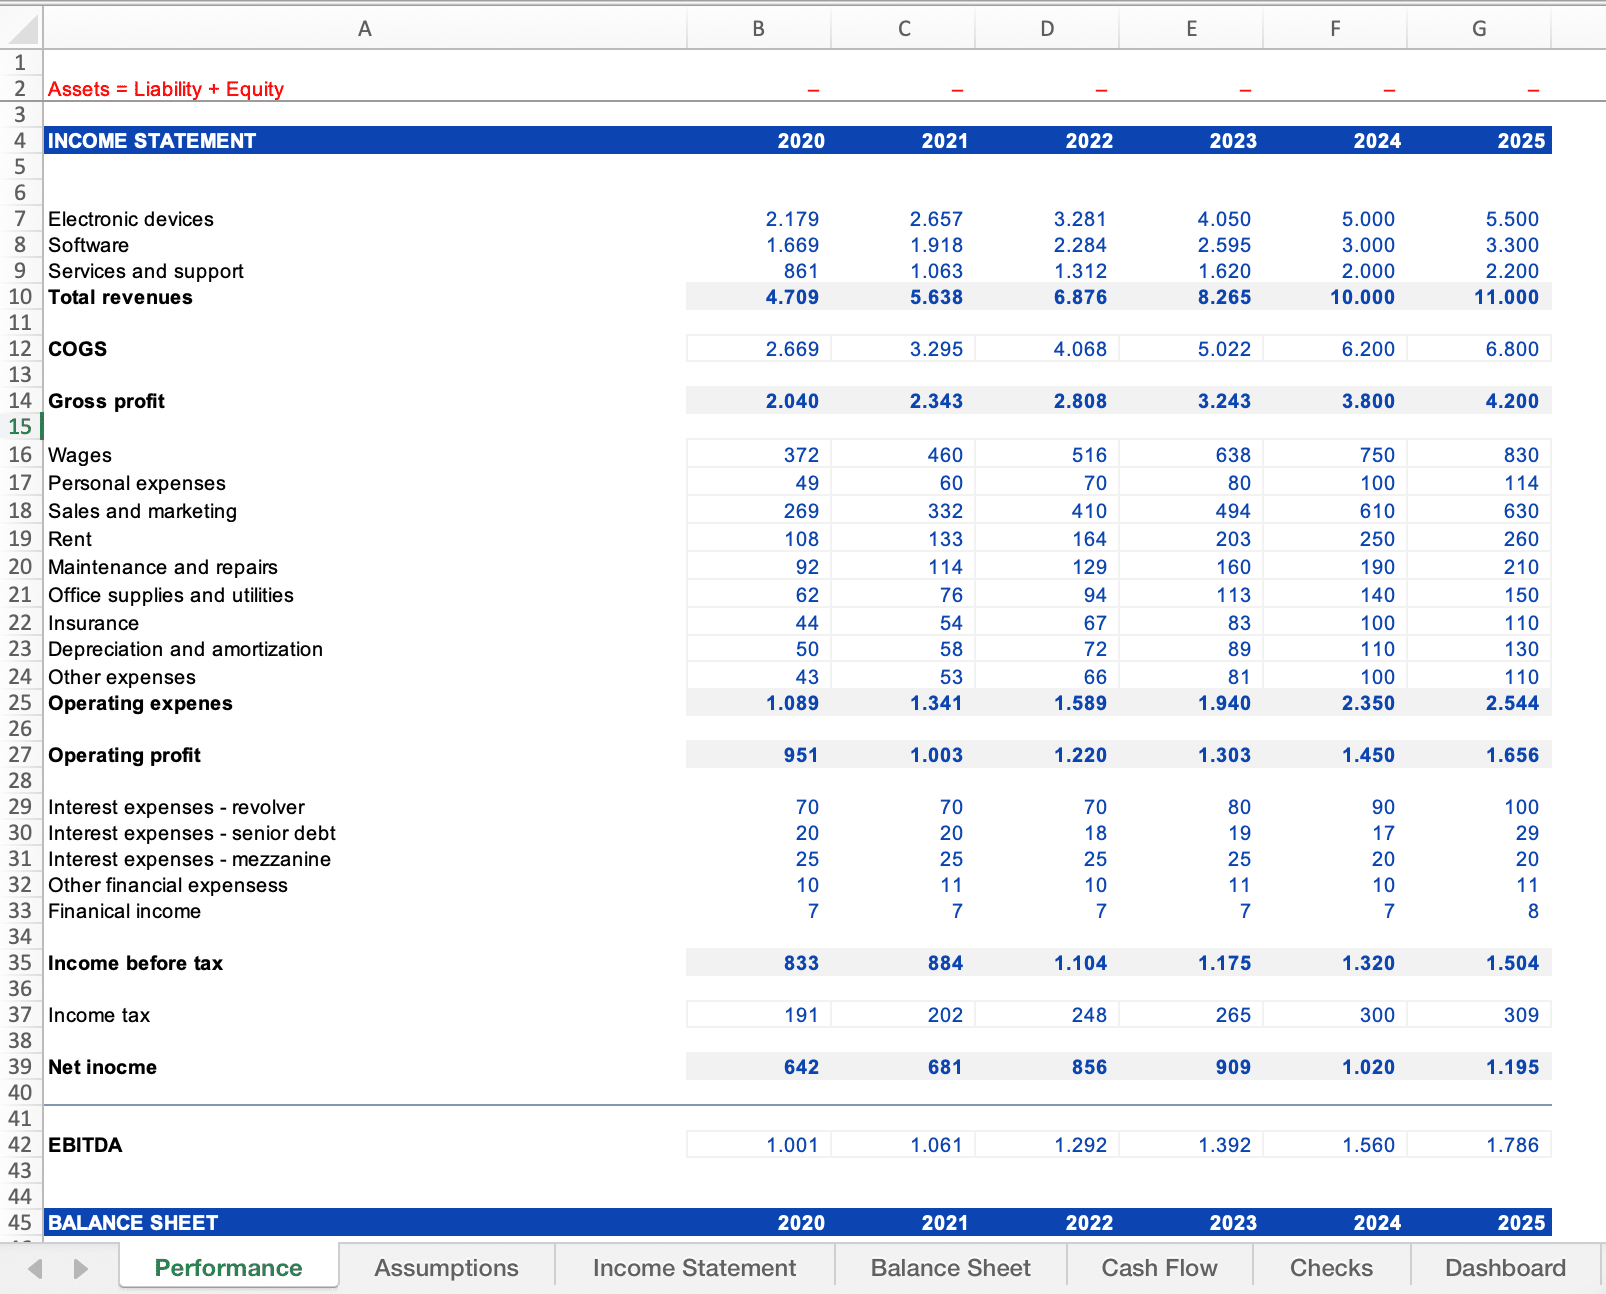This screenshot has height=1294, width=1606.
Task: Open the Income Statement sheet tab
Action: 694,1268
